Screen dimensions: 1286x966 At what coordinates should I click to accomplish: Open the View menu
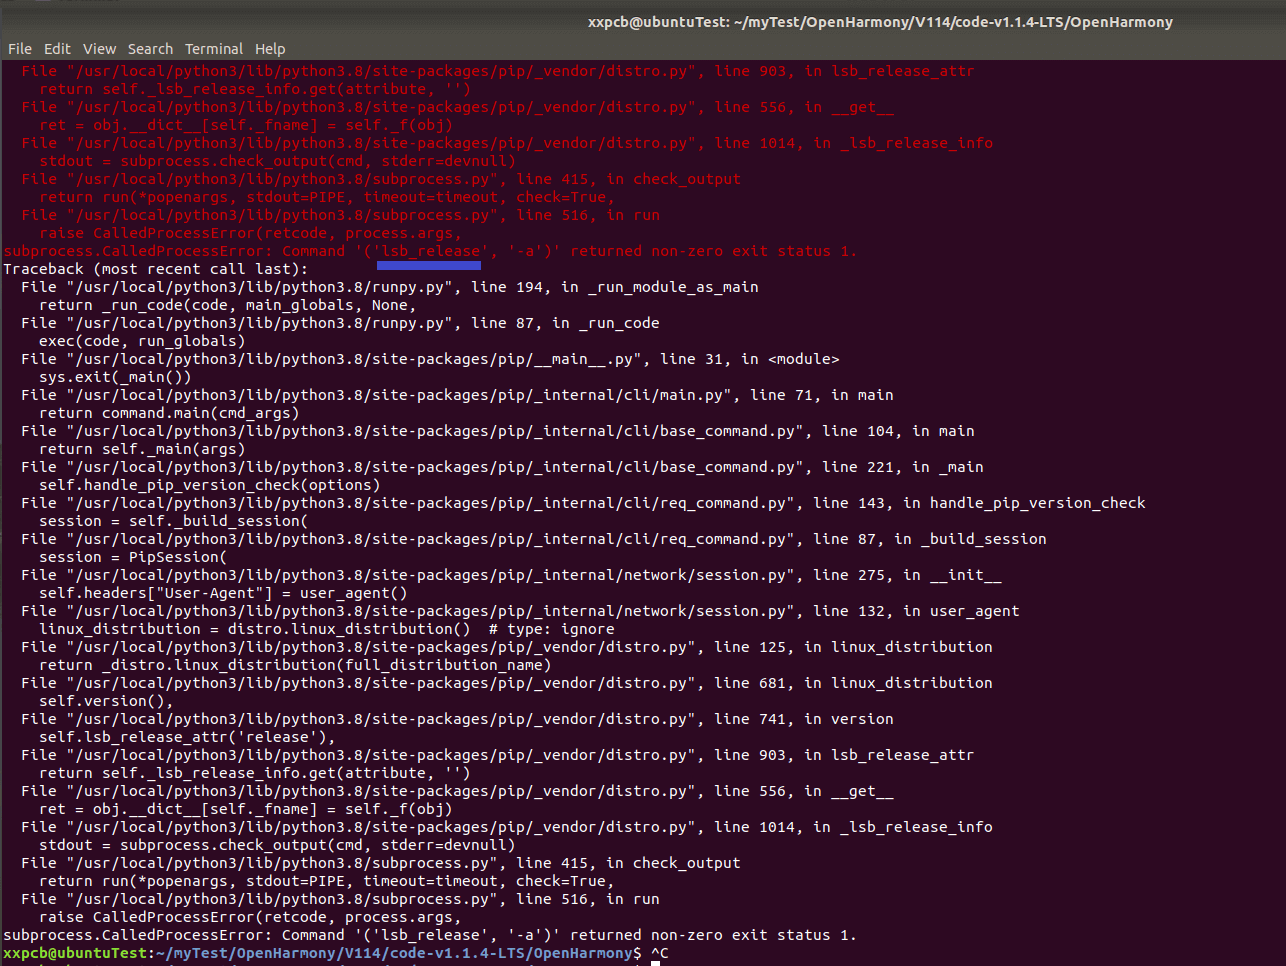point(99,48)
